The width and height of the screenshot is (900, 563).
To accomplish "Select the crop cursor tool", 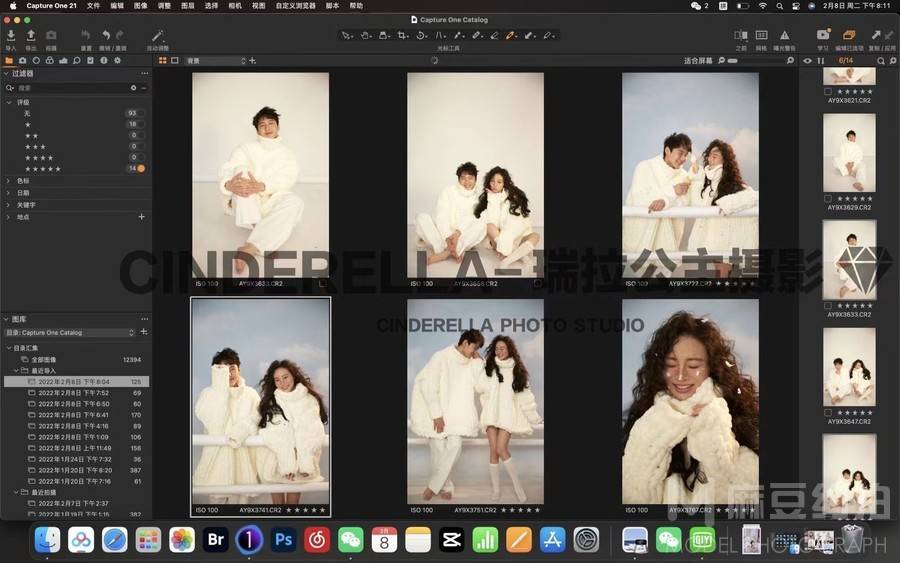I will 403,36.
